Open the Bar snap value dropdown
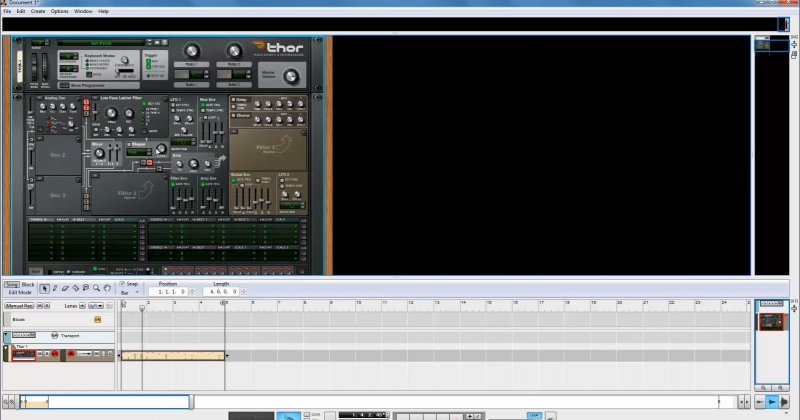 pos(132,293)
